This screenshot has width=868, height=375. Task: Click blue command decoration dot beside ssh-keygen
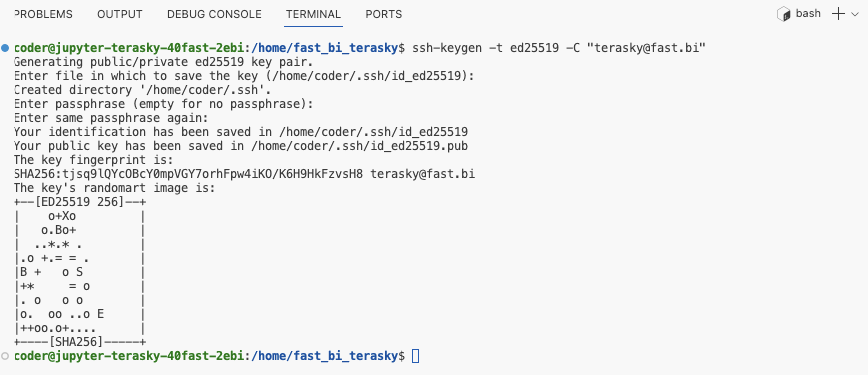pyautogui.click(x=5, y=48)
